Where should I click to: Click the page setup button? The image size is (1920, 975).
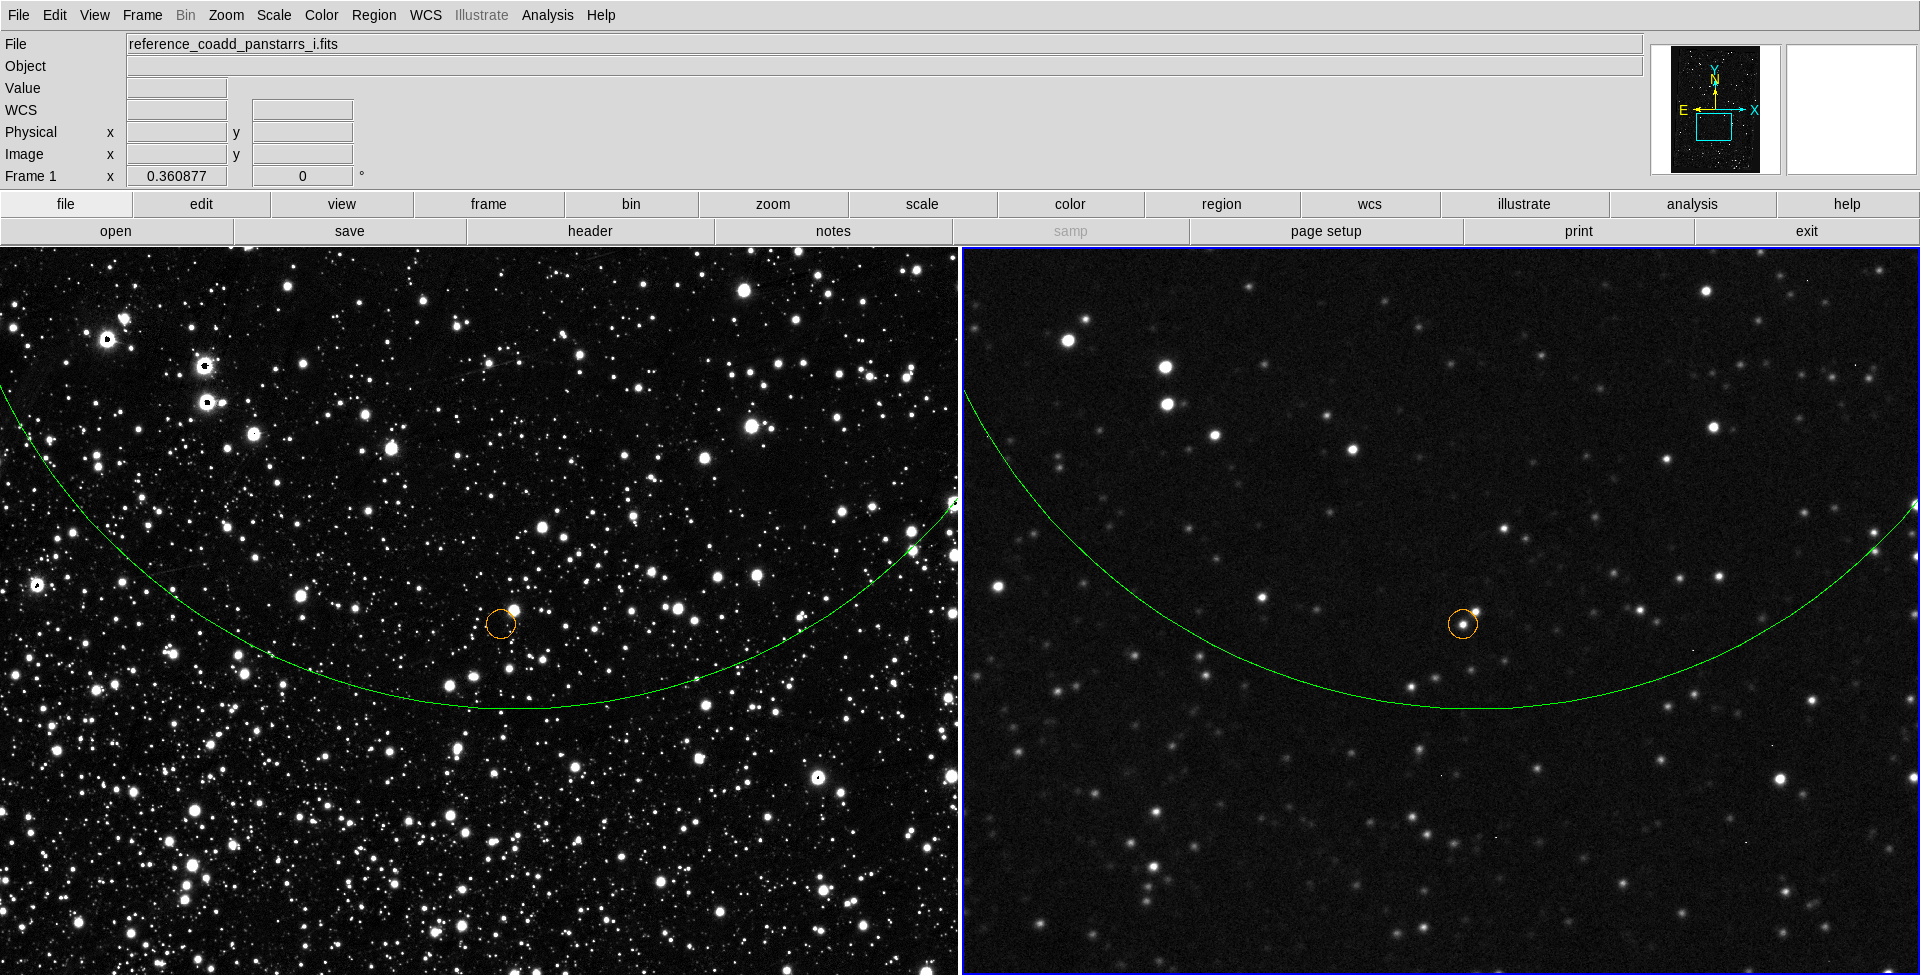click(1325, 231)
